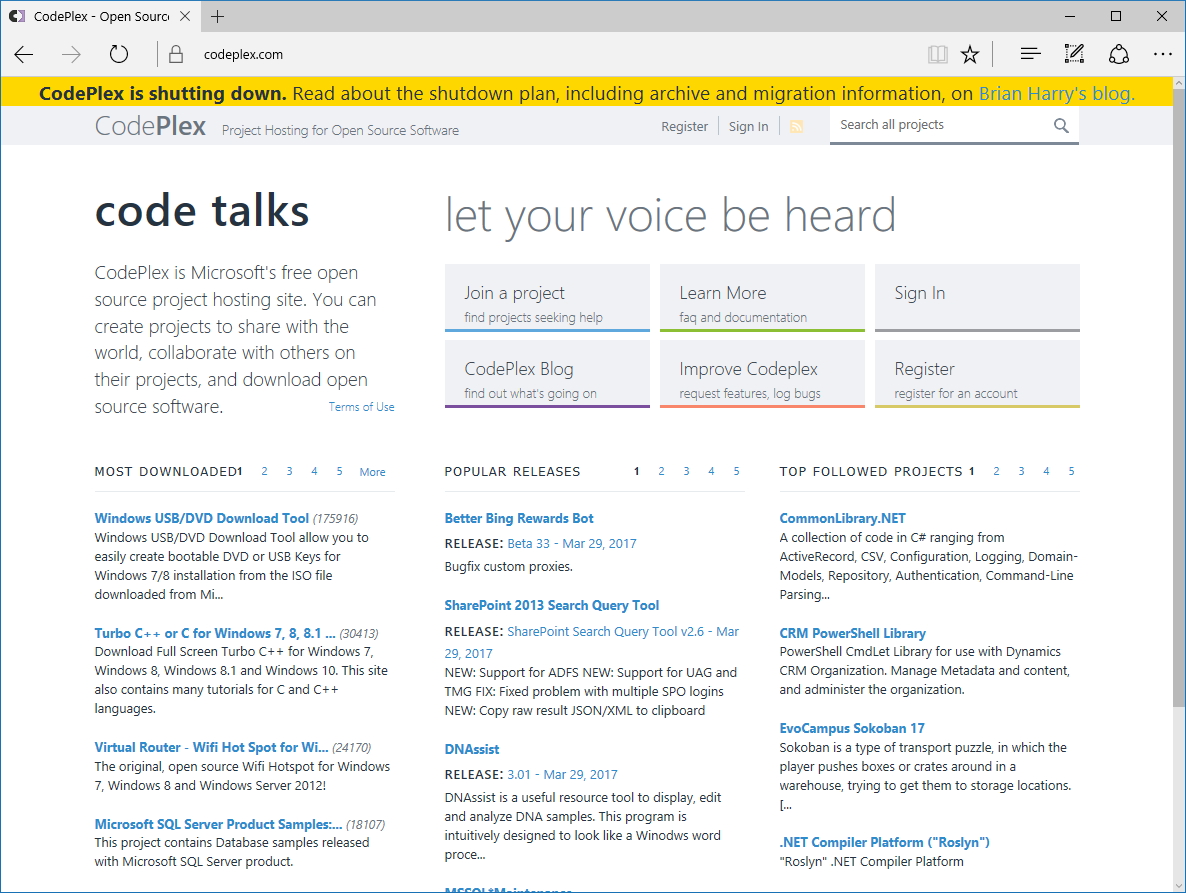
Task: Click the orange RSS feed icon
Action: (796, 126)
